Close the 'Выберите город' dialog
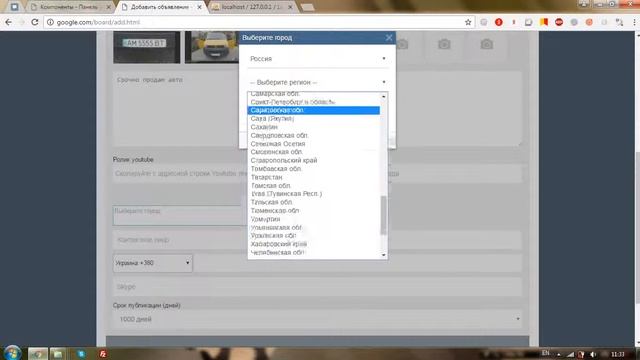This screenshot has width=640, height=360. click(x=389, y=38)
